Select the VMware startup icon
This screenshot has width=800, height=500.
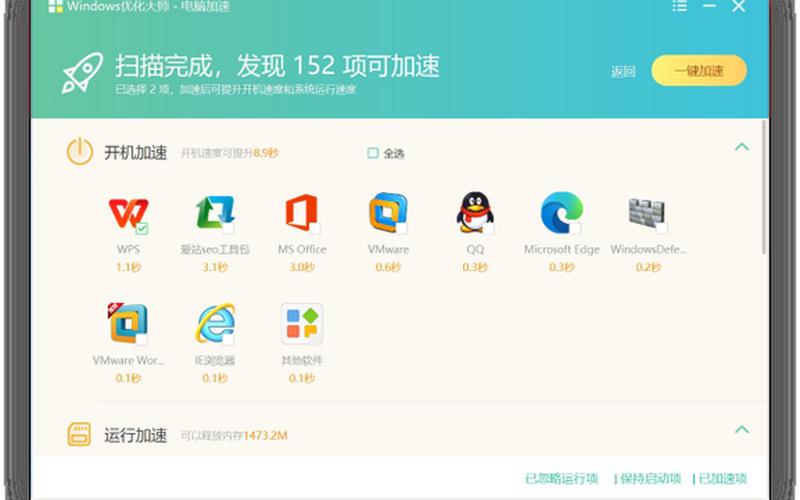[388, 212]
